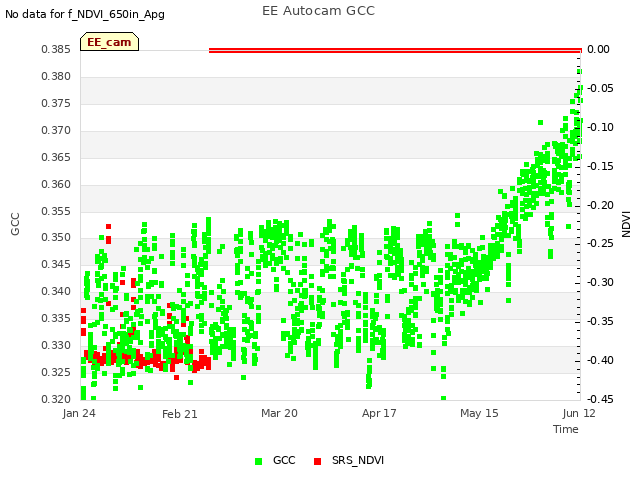Viewport: 640px width, 480px height.
Task: Click the 0.00 NDVI axis value
Action: pyautogui.click(x=598, y=49)
